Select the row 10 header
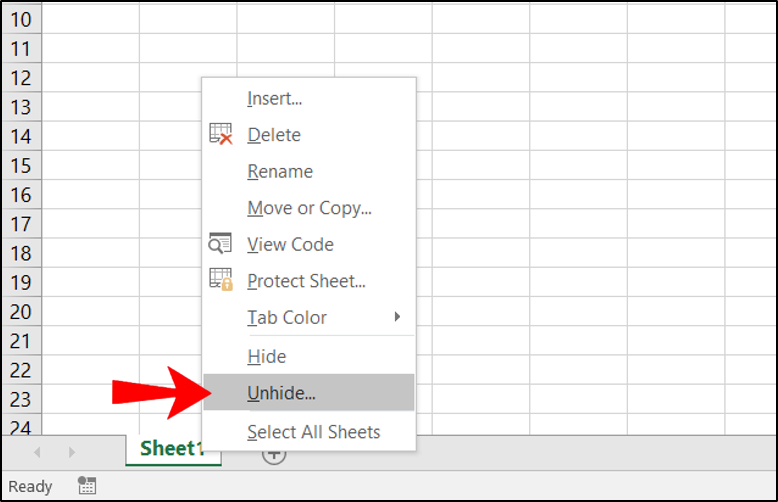778x502 pixels. pos(20,19)
